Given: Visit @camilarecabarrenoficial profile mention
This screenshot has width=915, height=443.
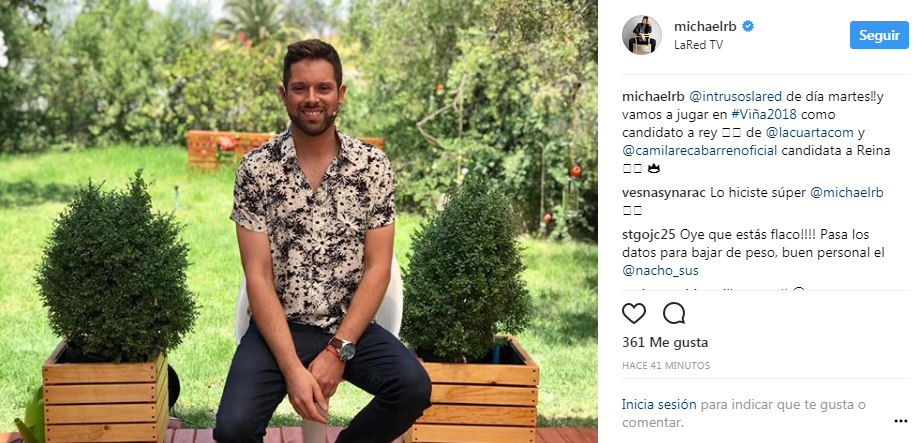Looking at the screenshot, I should click(700, 151).
